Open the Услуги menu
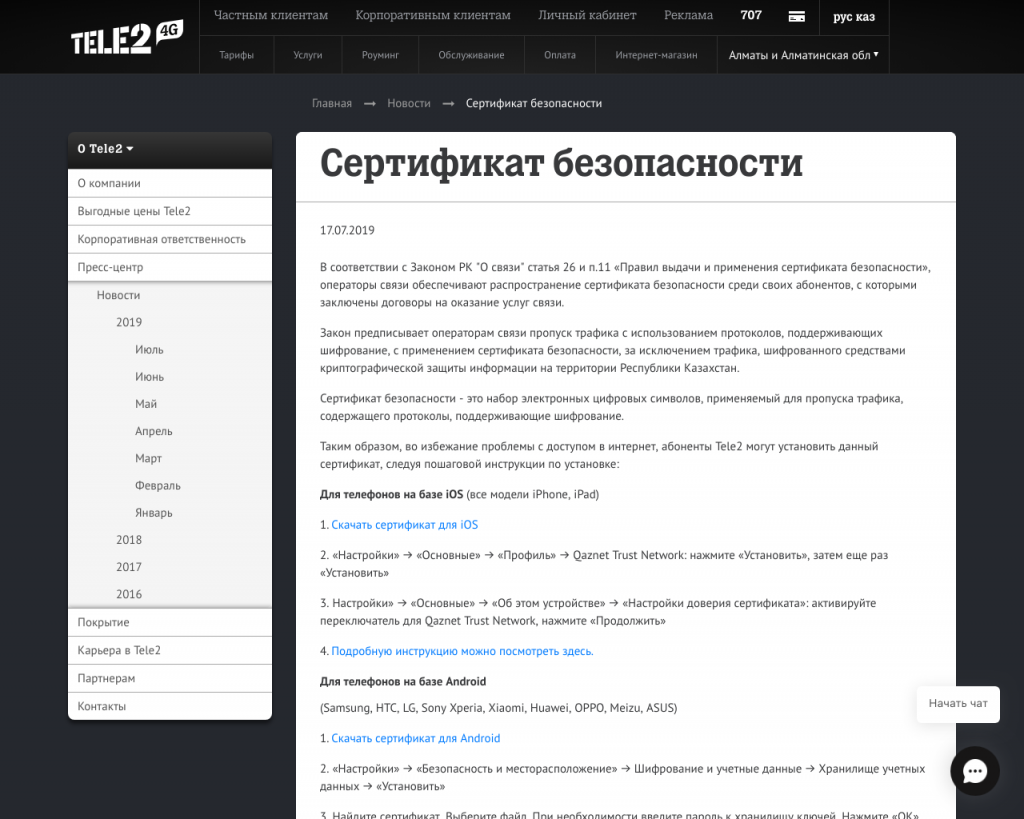1024x819 pixels. (x=308, y=55)
